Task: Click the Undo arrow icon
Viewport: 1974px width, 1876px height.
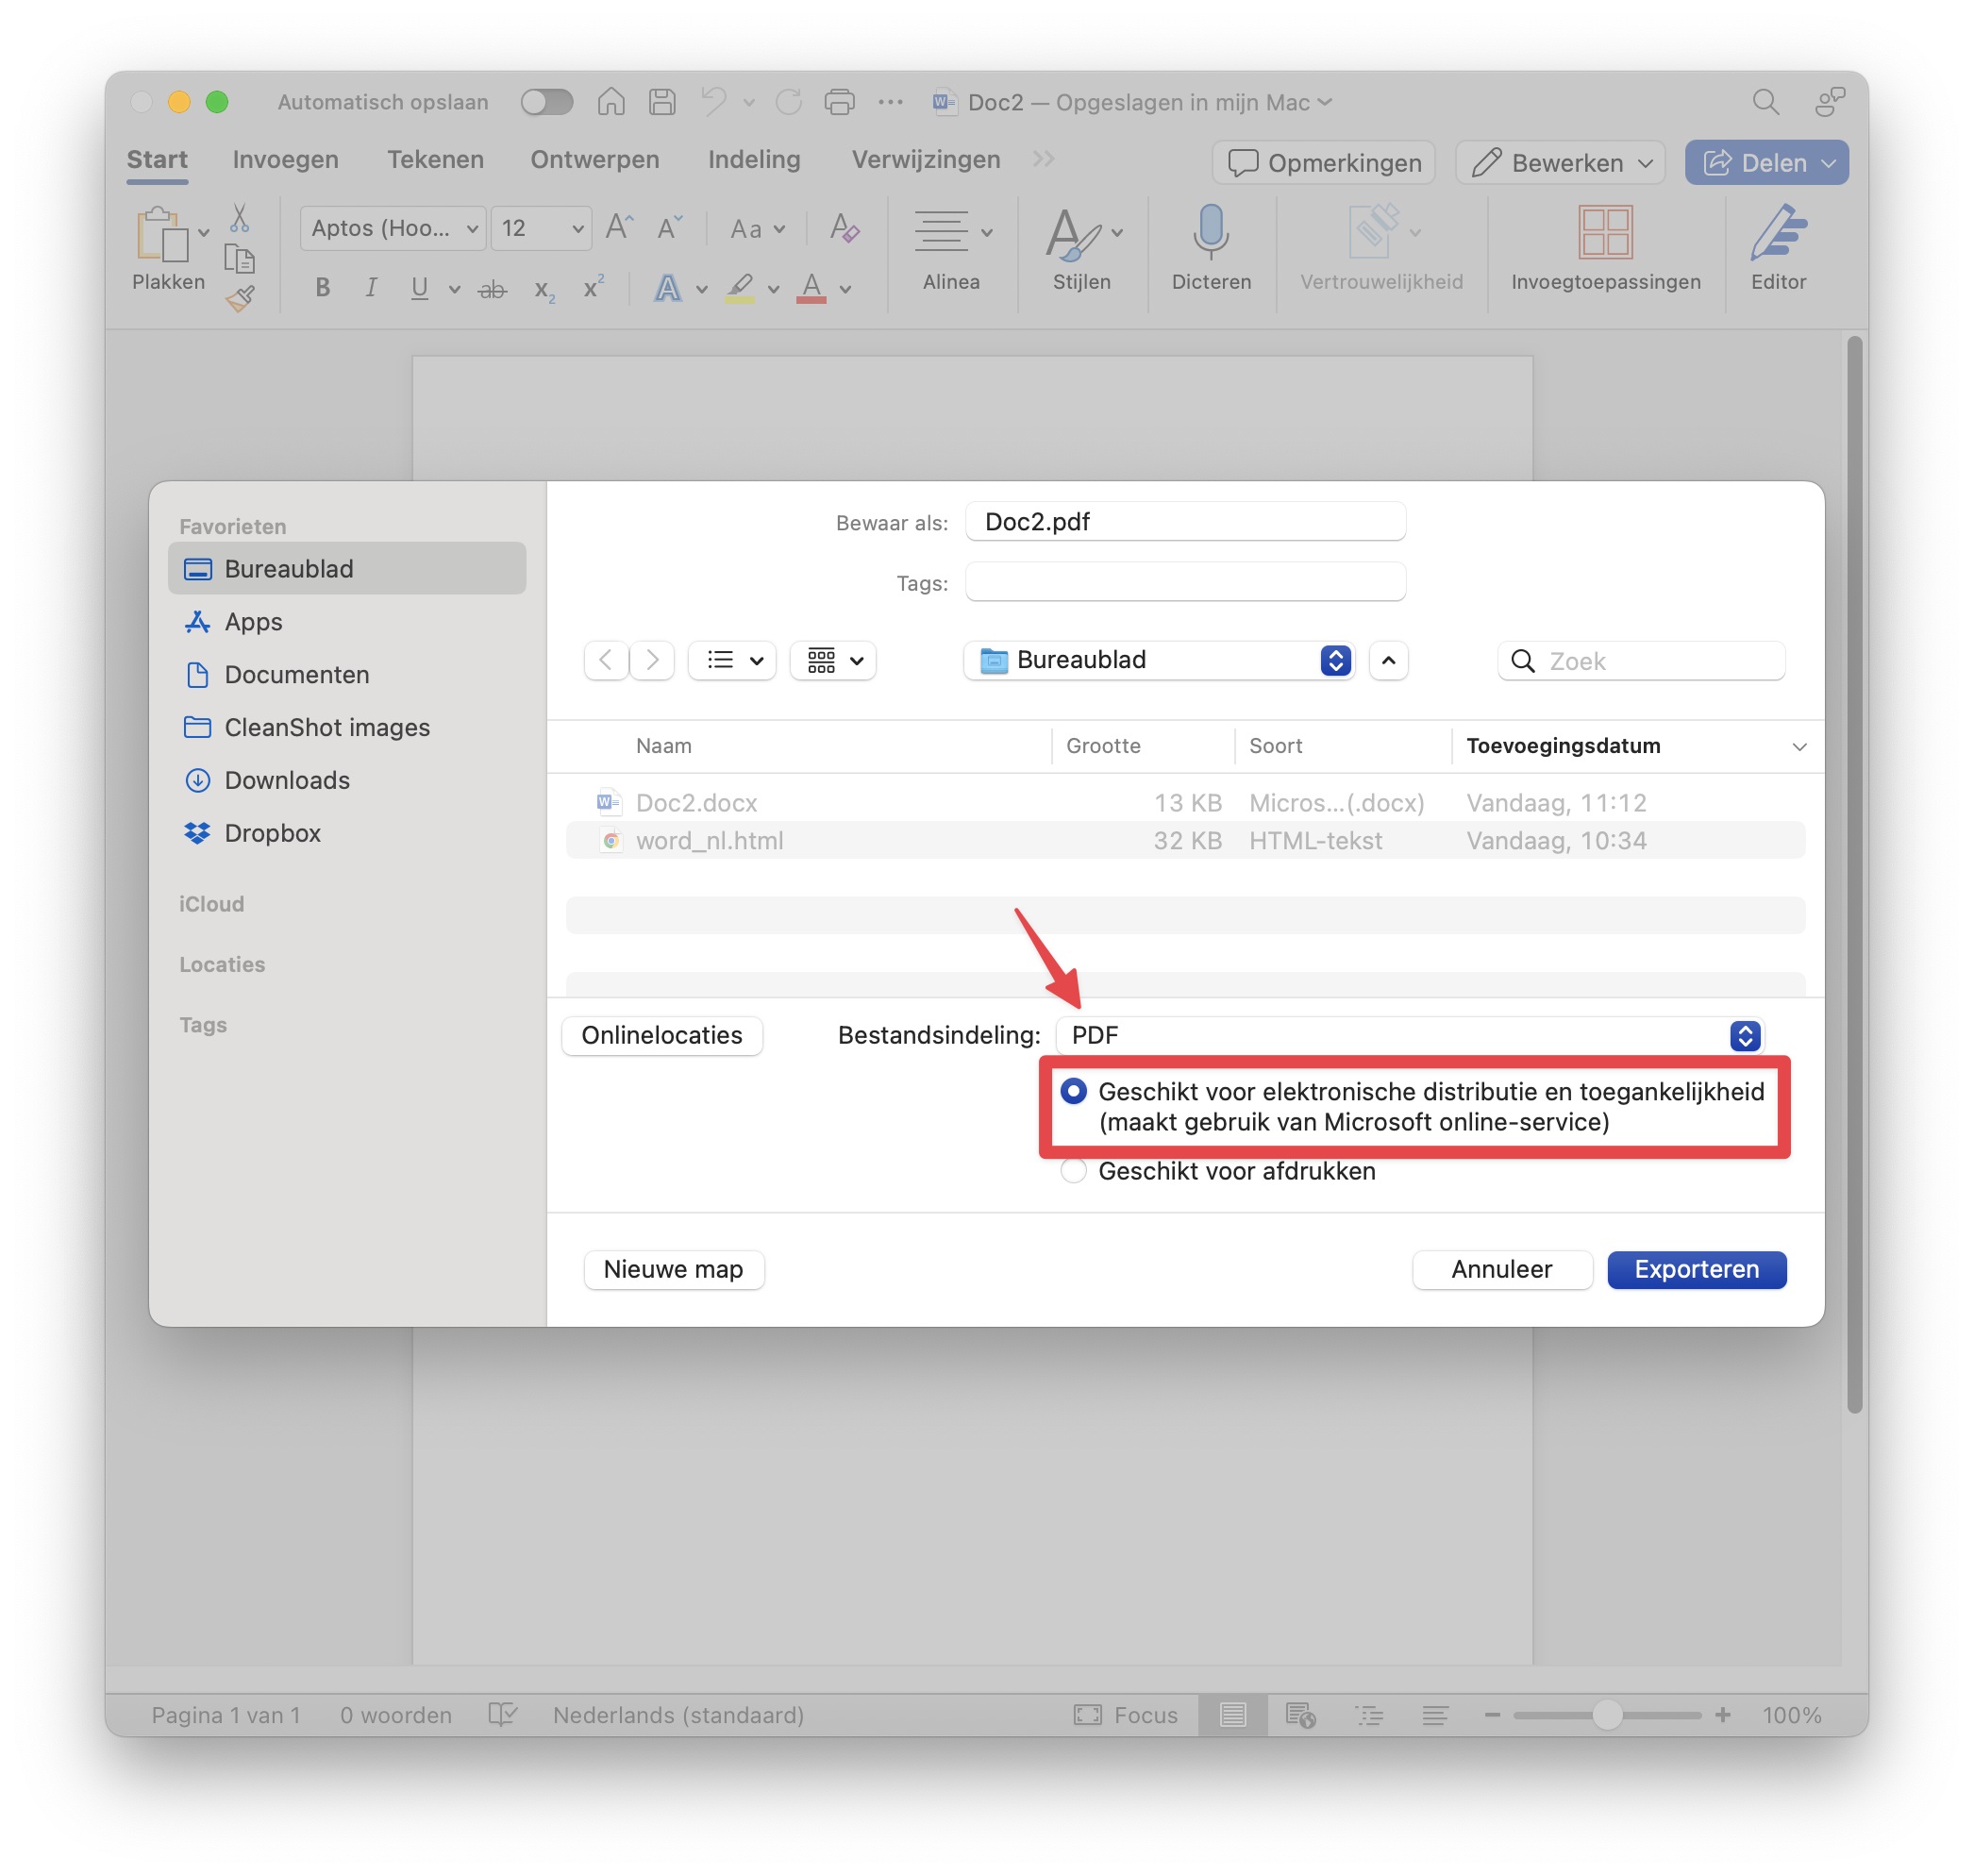Action: 714,102
